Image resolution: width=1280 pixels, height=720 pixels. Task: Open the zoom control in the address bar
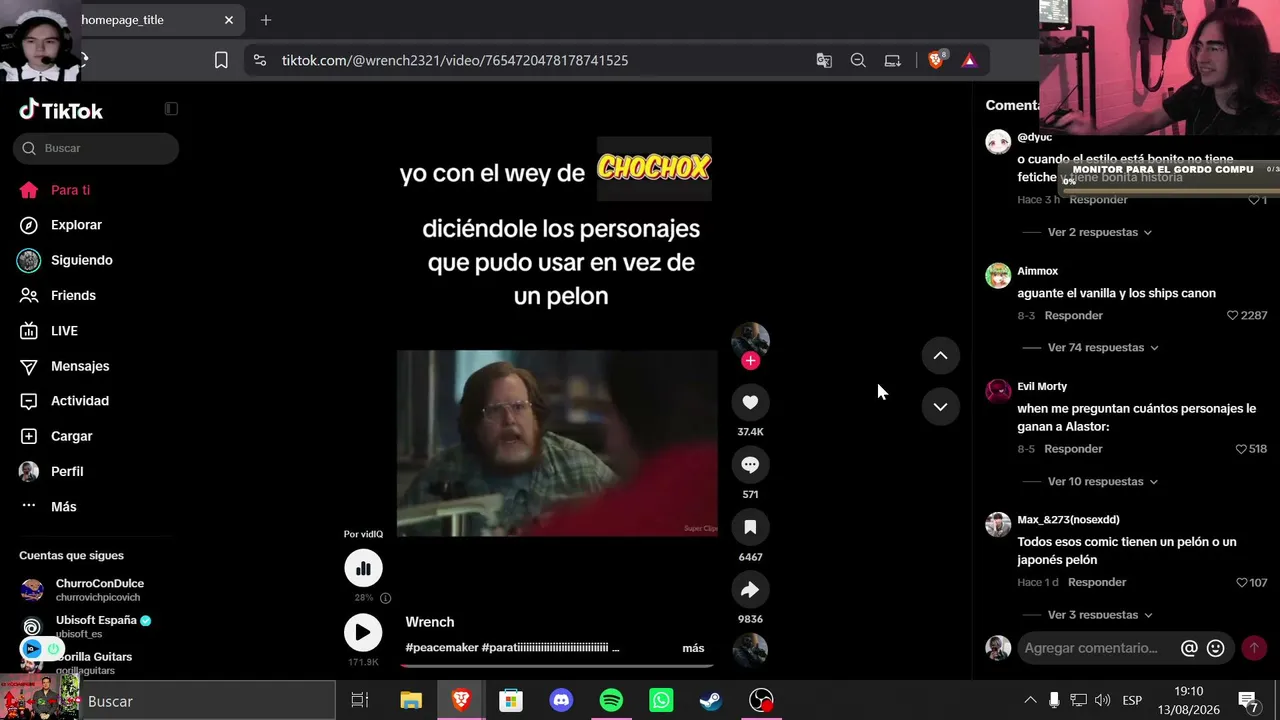(x=858, y=60)
